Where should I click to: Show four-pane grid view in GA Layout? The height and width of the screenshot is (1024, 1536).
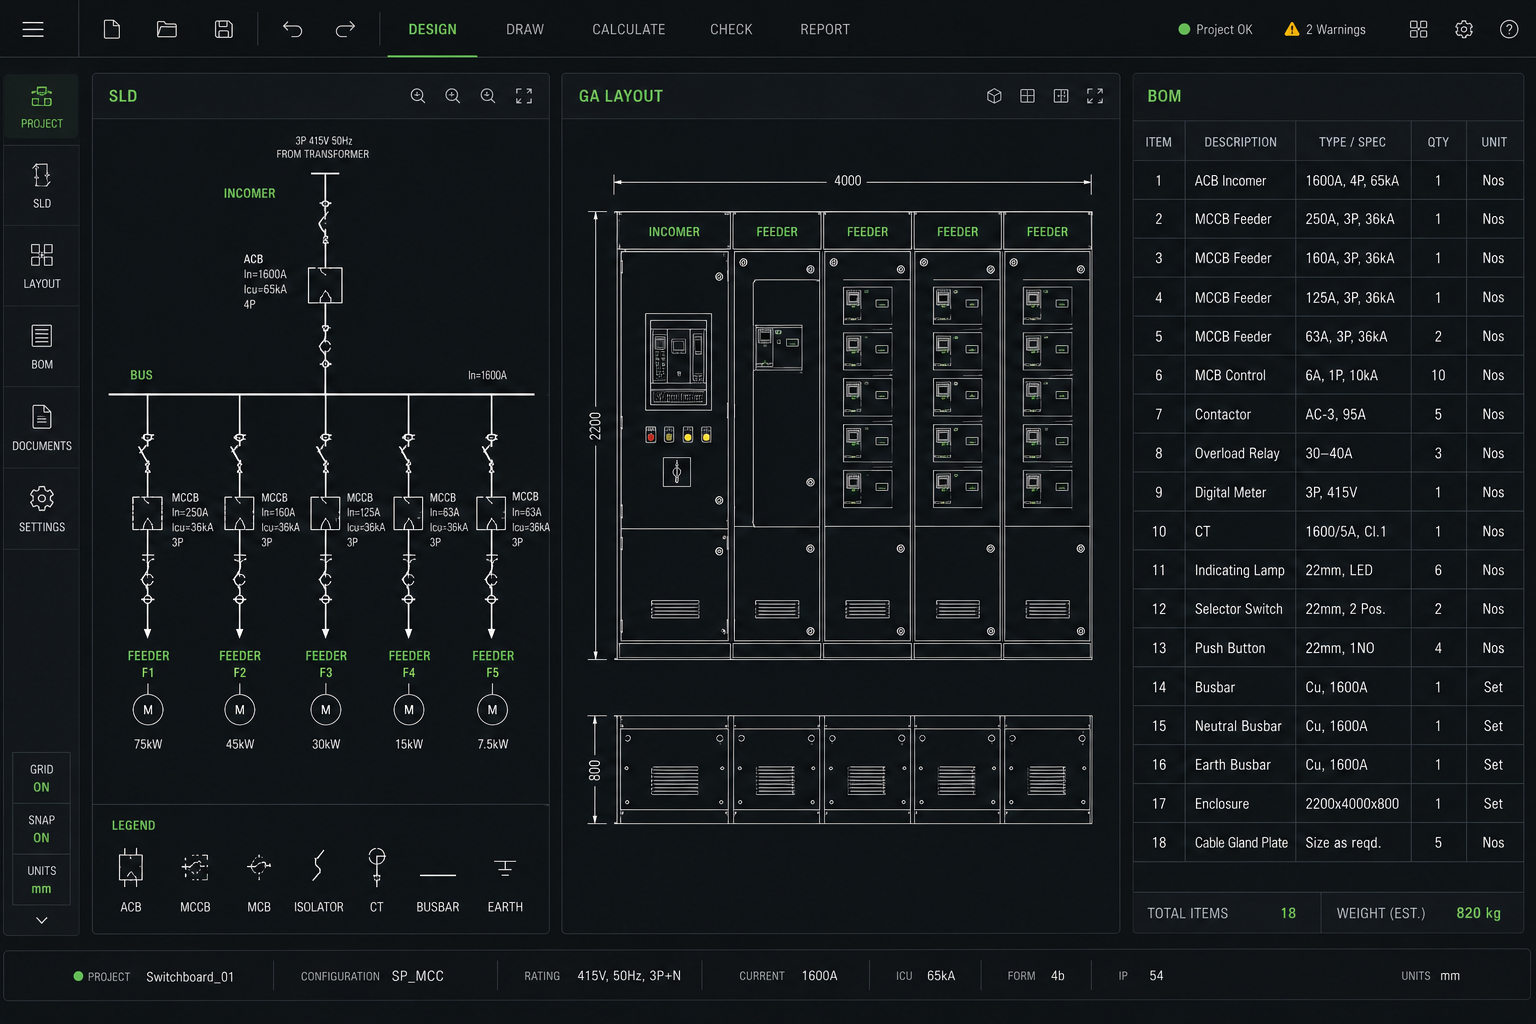click(1027, 96)
